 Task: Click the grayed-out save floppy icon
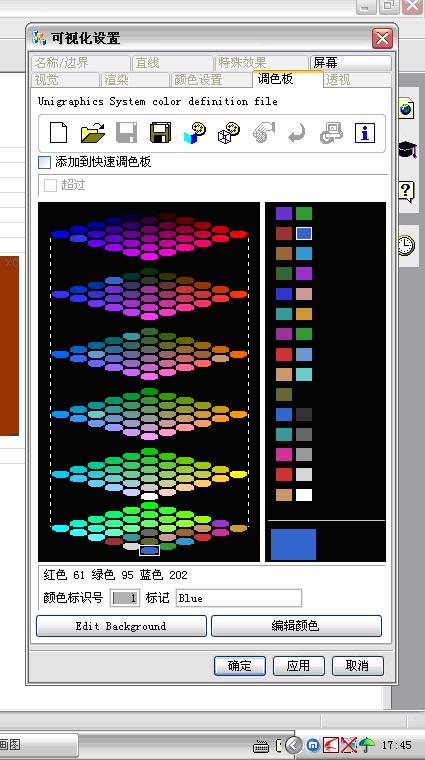pyautogui.click(x=126, y=132)
